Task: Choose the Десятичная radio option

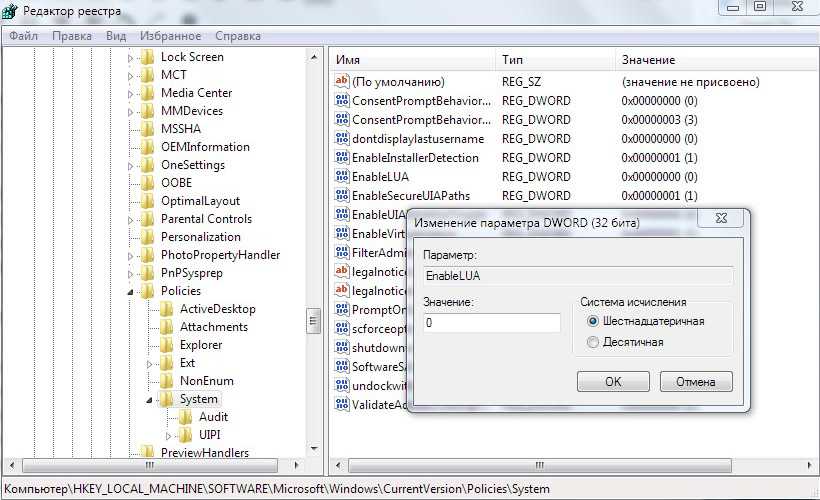Action: 593,342
